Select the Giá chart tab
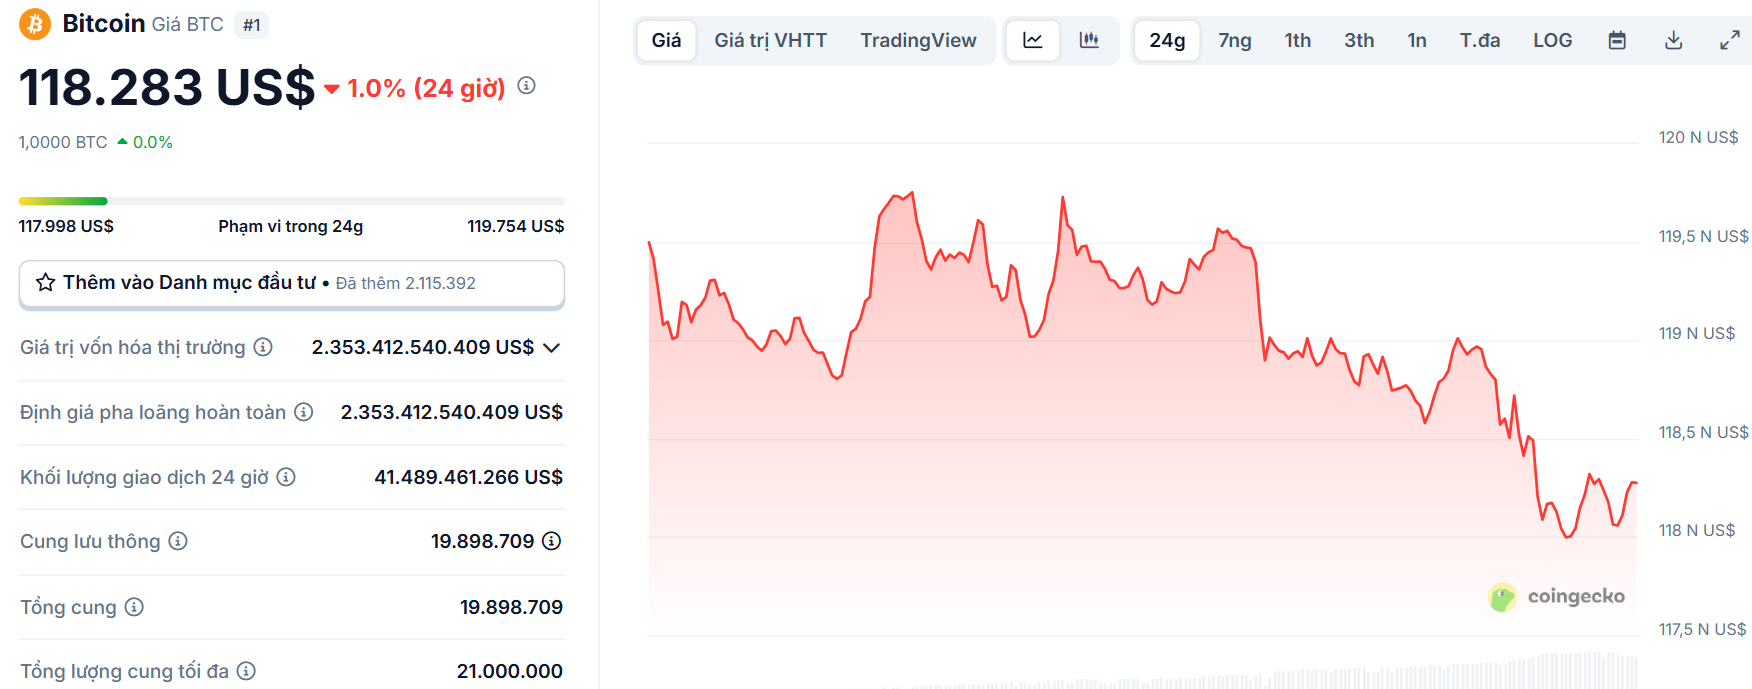Image resolution: width=1752 pixels, height=689 pixels. tap(666, 40)
